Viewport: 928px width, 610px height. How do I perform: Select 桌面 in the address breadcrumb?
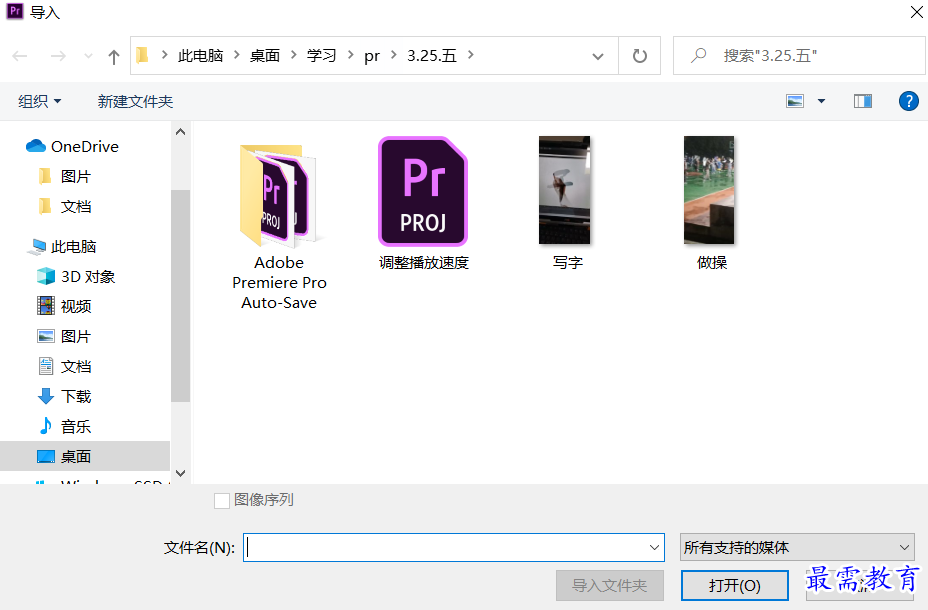265,56
